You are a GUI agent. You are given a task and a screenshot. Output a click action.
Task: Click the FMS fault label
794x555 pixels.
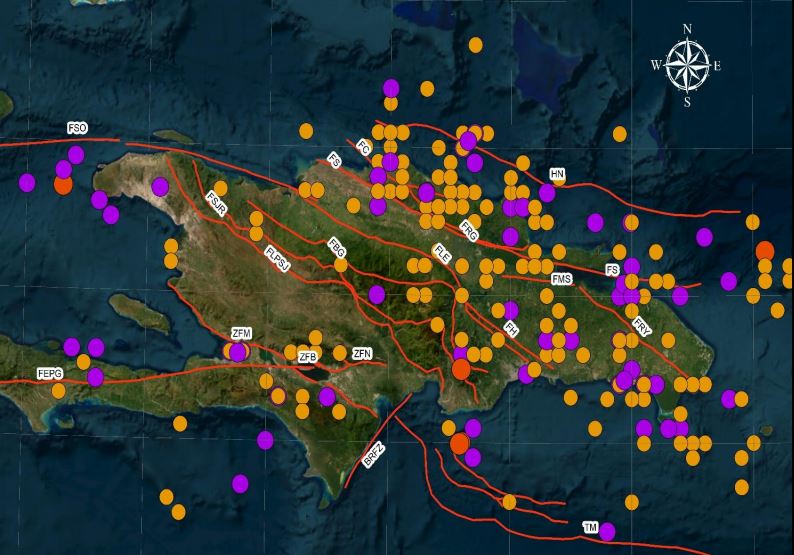pos(561,279)
